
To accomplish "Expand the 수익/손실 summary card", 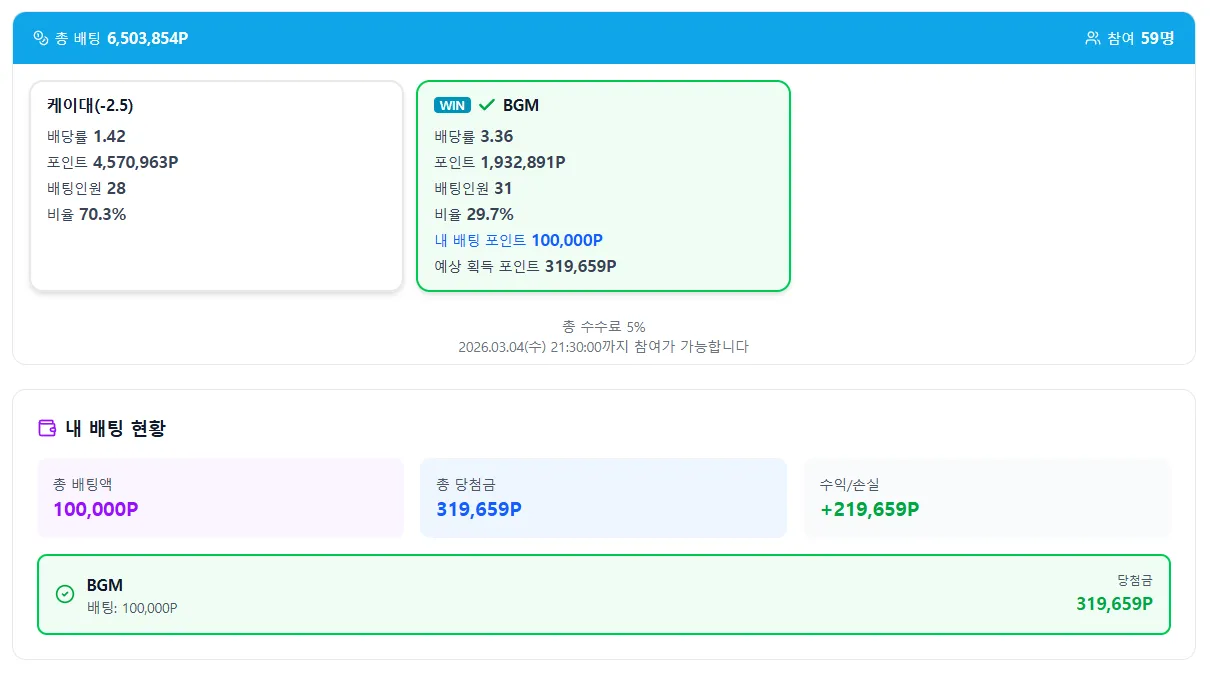I will [x=987, y=497].
